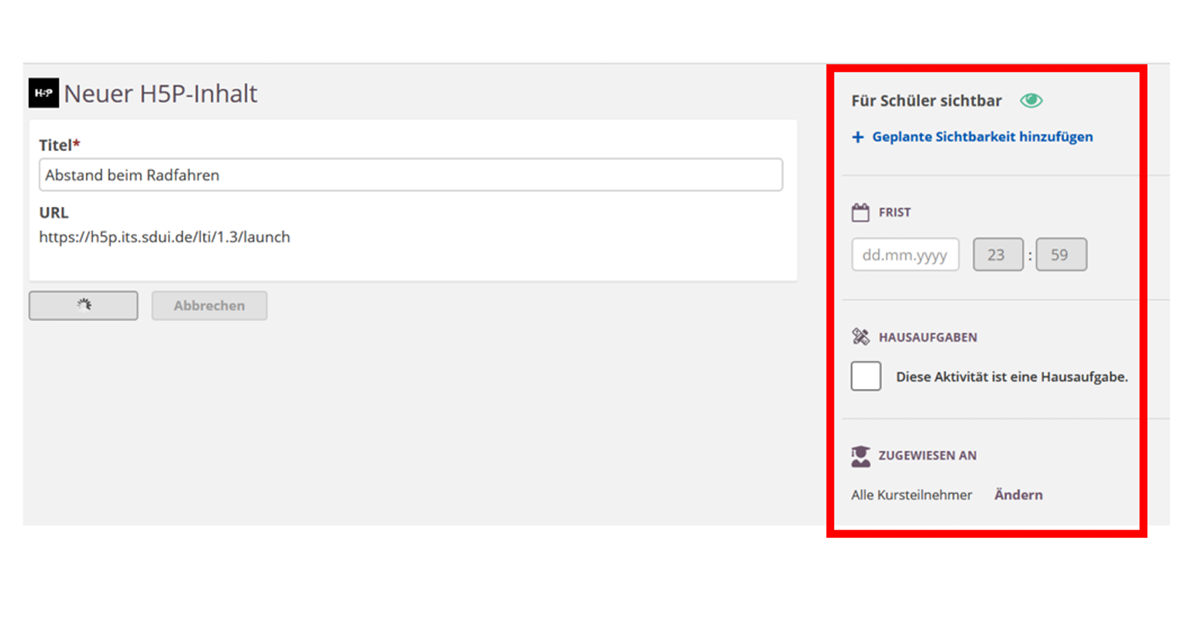The image size is (1200, 628).
Task: Focus the Titel field with 'Abstand beim Radfahren'
Action: (x=410, y=175)
